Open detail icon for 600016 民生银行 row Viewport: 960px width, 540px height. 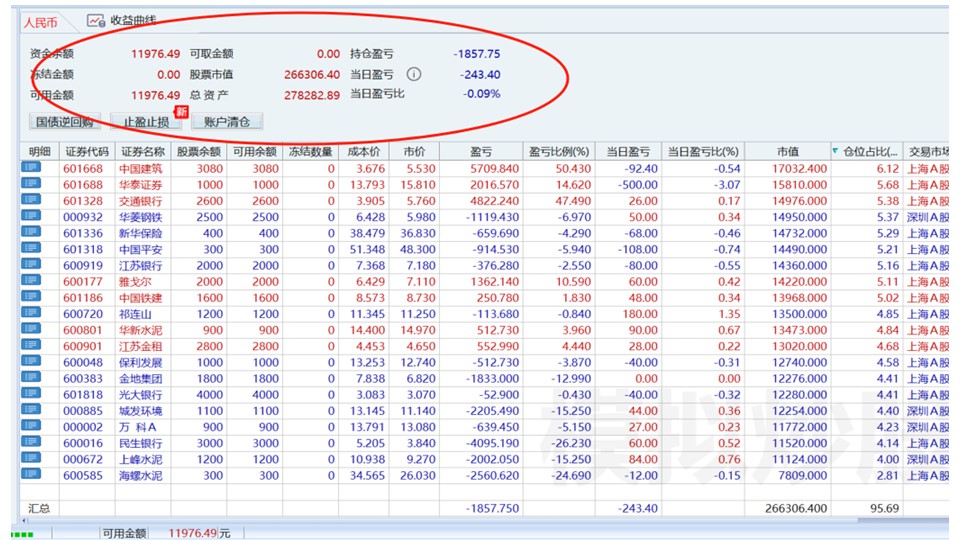point(31,441)
